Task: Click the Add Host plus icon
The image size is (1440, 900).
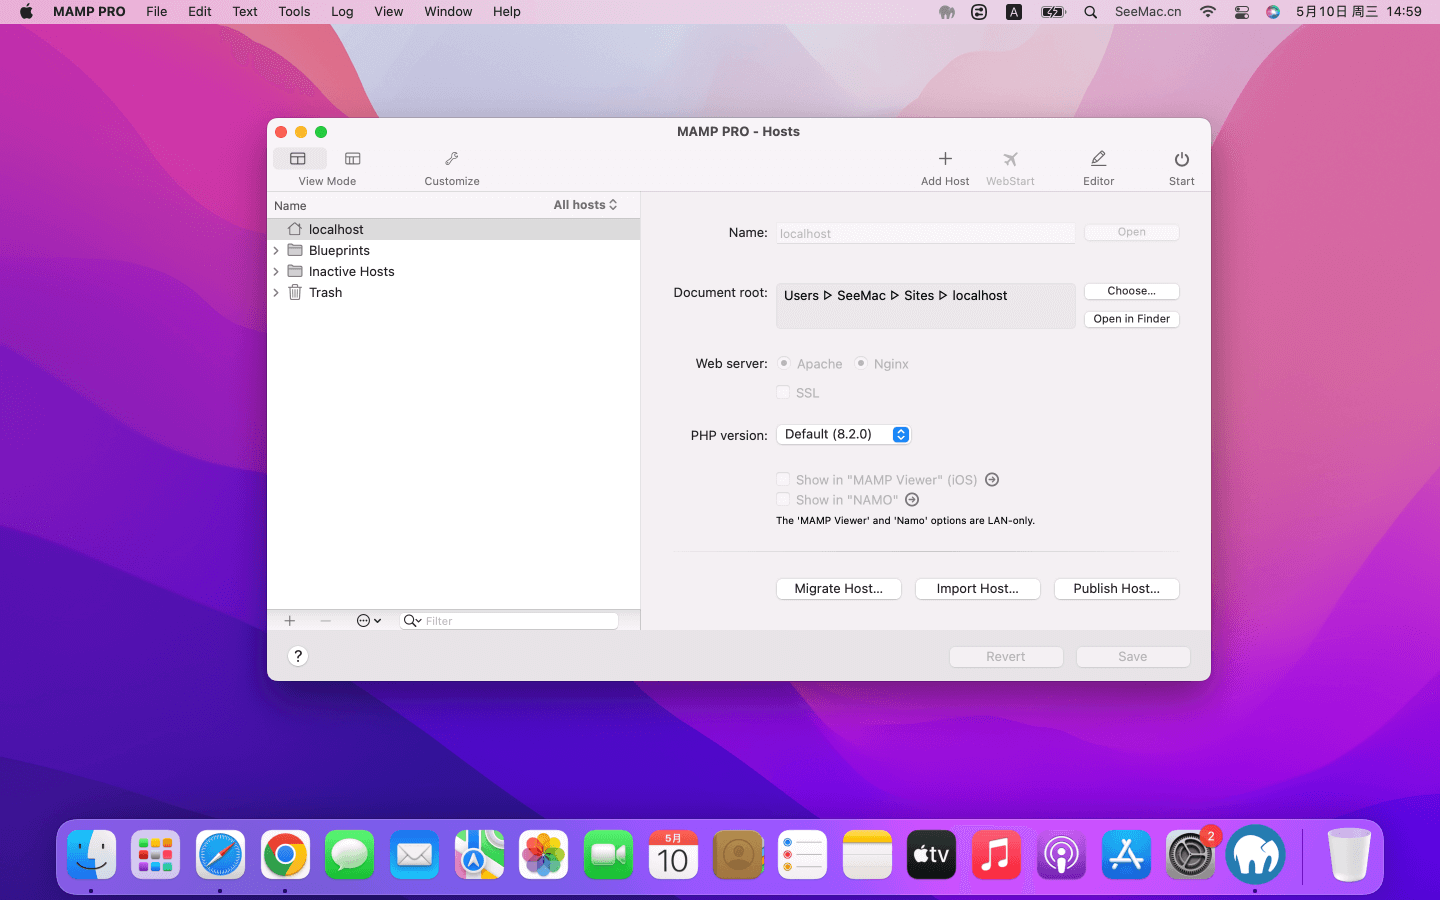Action: [x=945, y=159]
